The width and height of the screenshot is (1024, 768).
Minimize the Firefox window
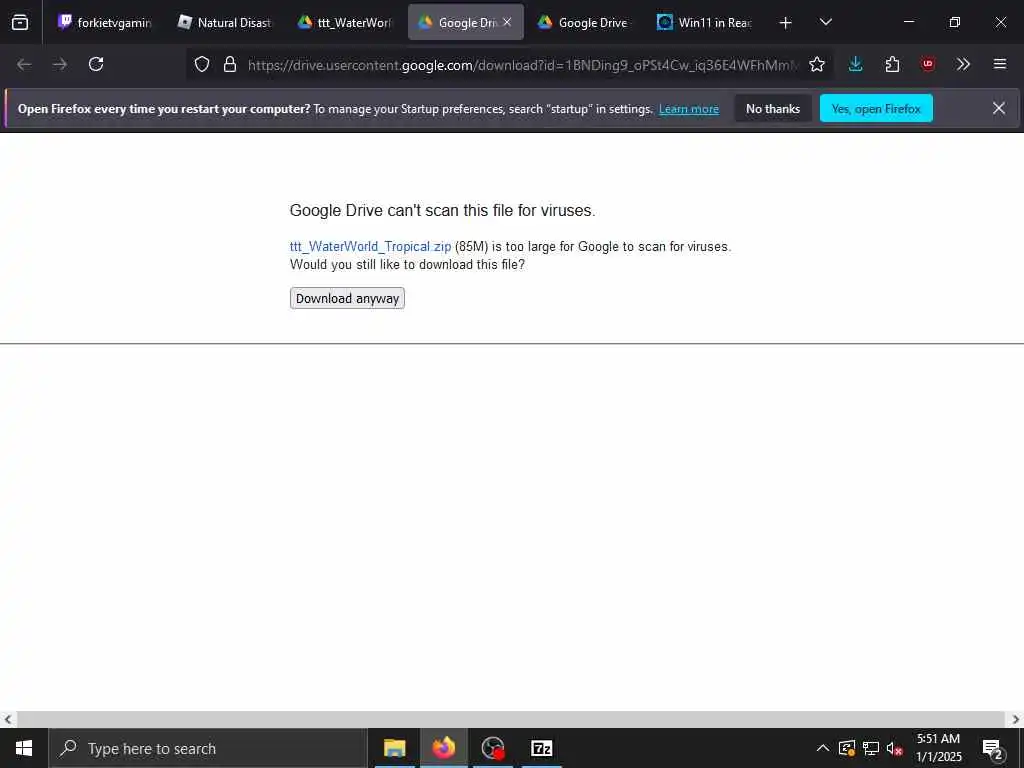tap(908, 22)
